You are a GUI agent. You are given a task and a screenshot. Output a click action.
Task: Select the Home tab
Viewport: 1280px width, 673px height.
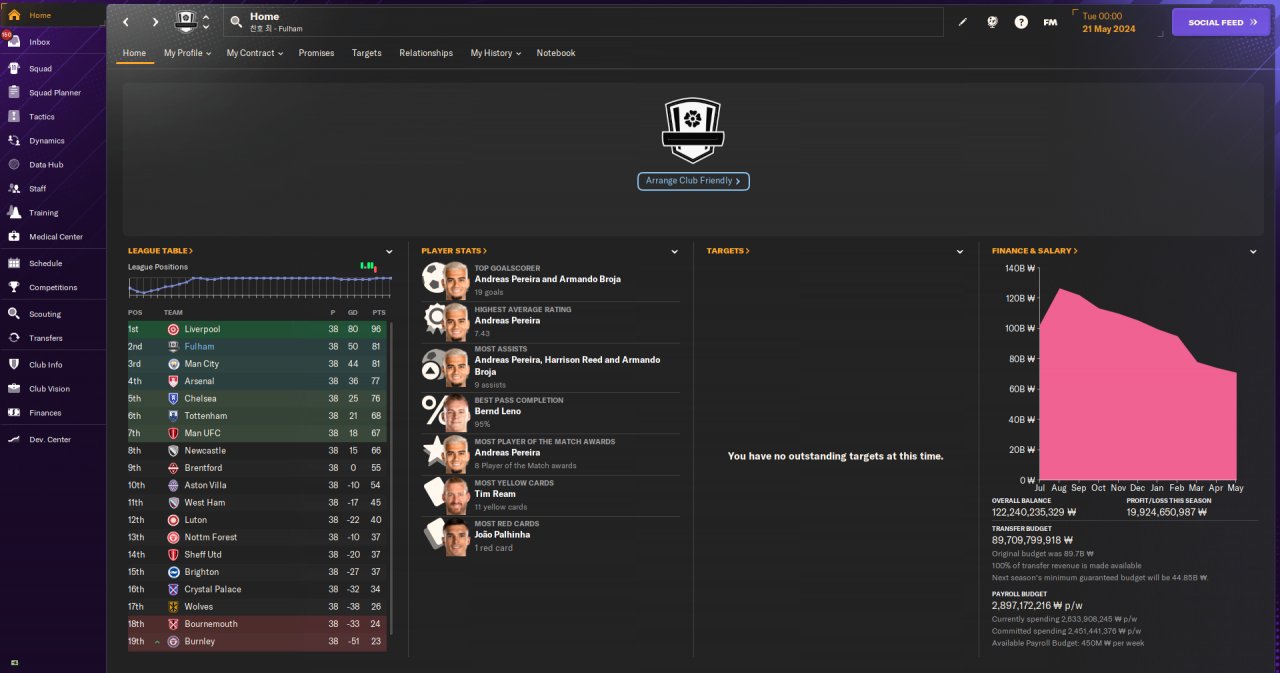(134, 53)
